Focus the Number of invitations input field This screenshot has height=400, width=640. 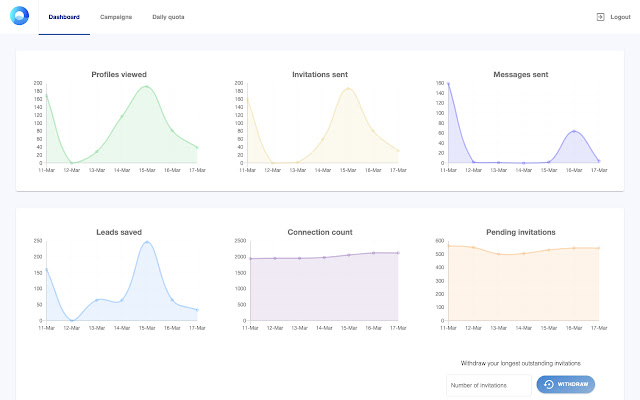[489, 385]
